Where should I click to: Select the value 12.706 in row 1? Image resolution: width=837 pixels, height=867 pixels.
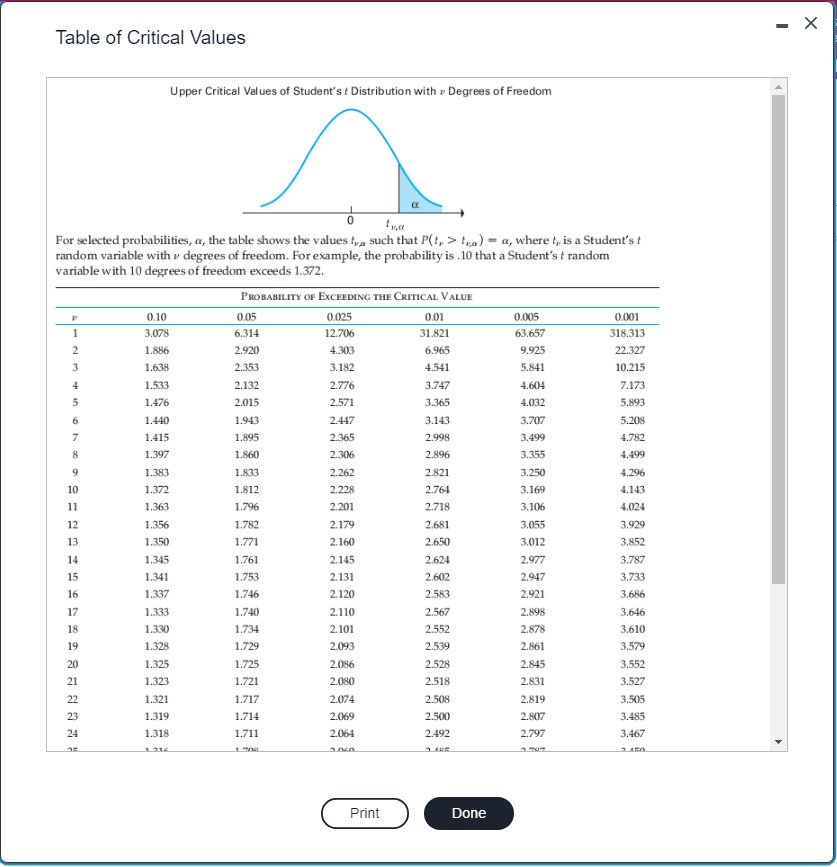tap(339, 333)
